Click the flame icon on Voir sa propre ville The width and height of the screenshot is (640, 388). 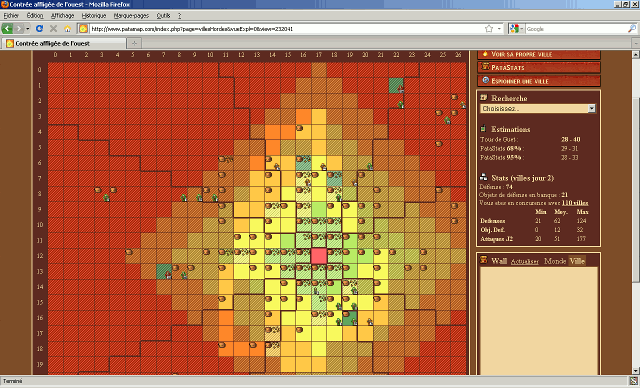pos(485,53)
